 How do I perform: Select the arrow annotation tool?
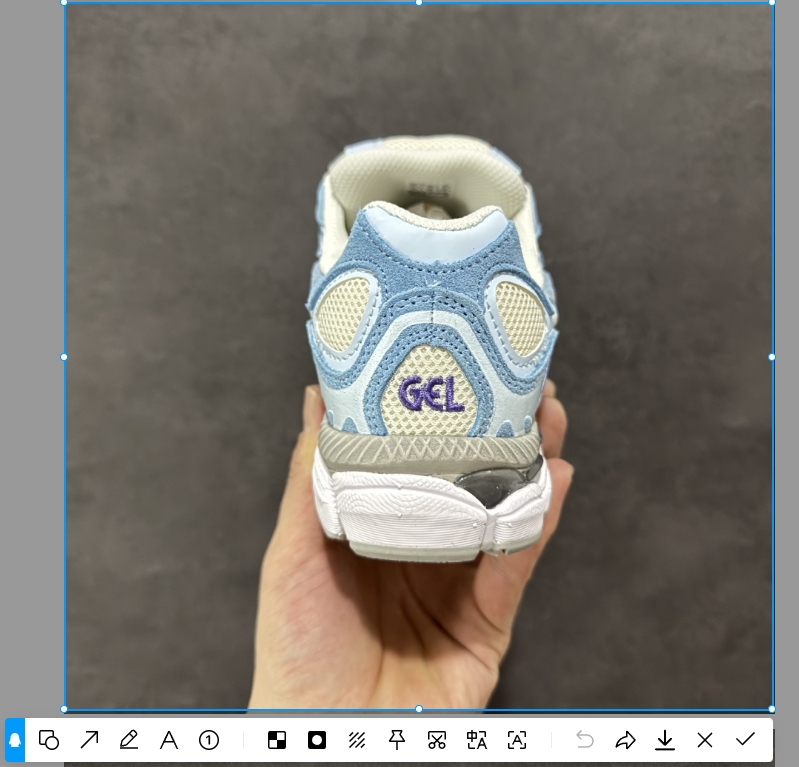pyautogui.click(x=89, y=740)
